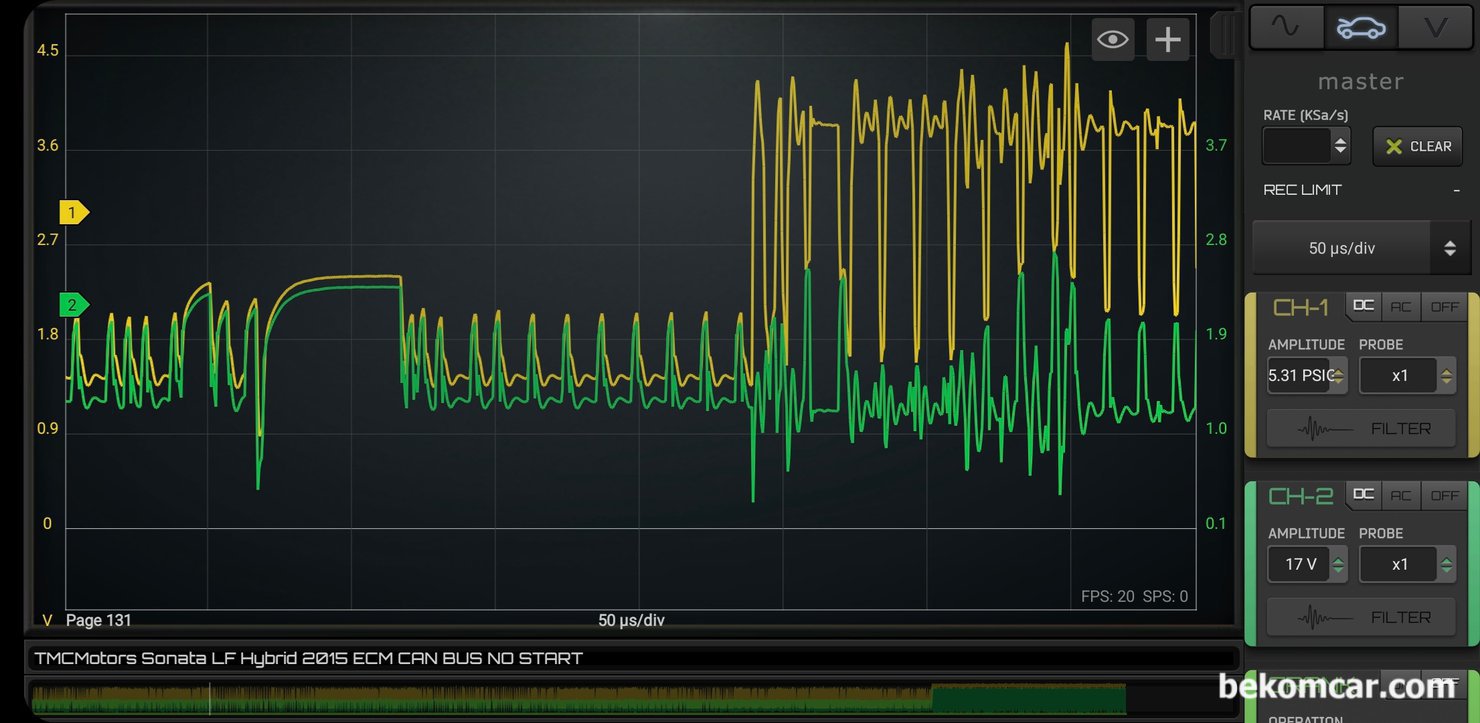Switch to the V-shaped icon tab
The height and width of the screenshot is (723, 1480).
1435,27
